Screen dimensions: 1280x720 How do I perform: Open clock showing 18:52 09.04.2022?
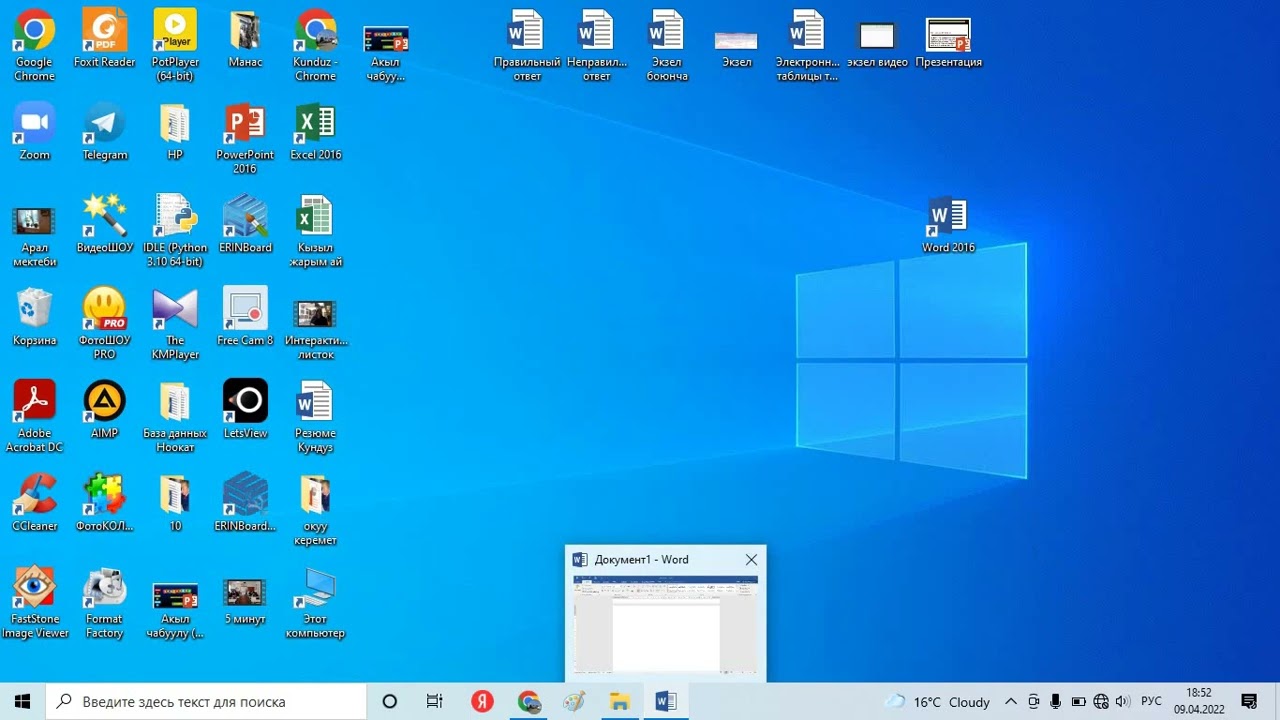coord(1199,701)
